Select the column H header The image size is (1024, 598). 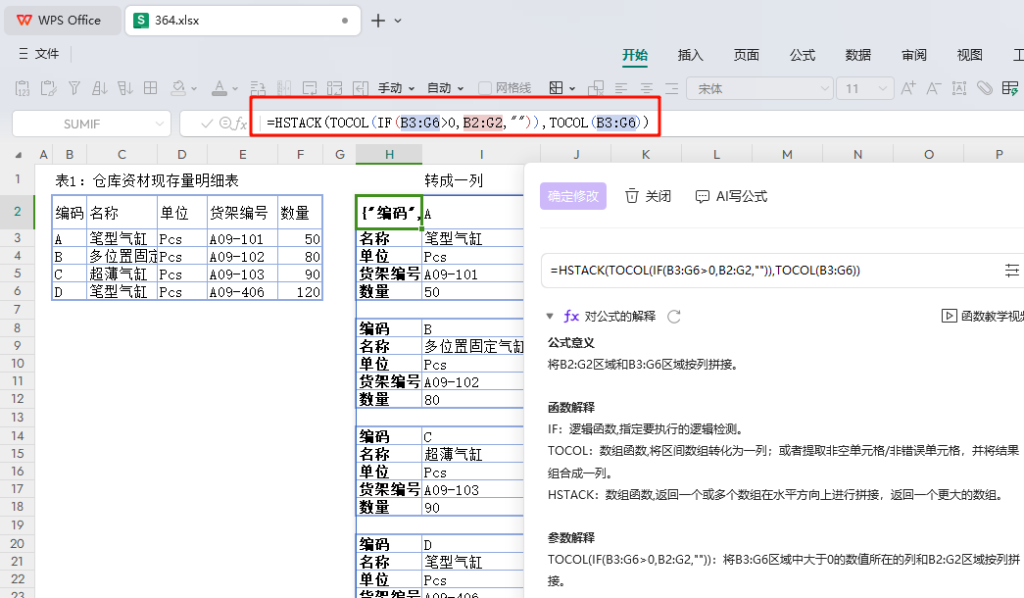(x=389, y=154)
